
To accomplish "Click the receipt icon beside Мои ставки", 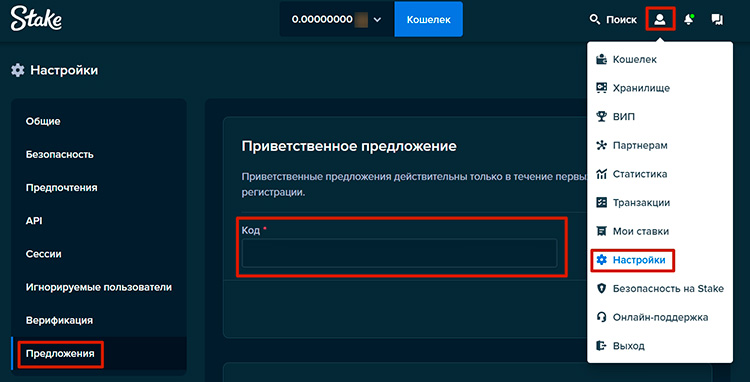I will click(x=601, y=231).
